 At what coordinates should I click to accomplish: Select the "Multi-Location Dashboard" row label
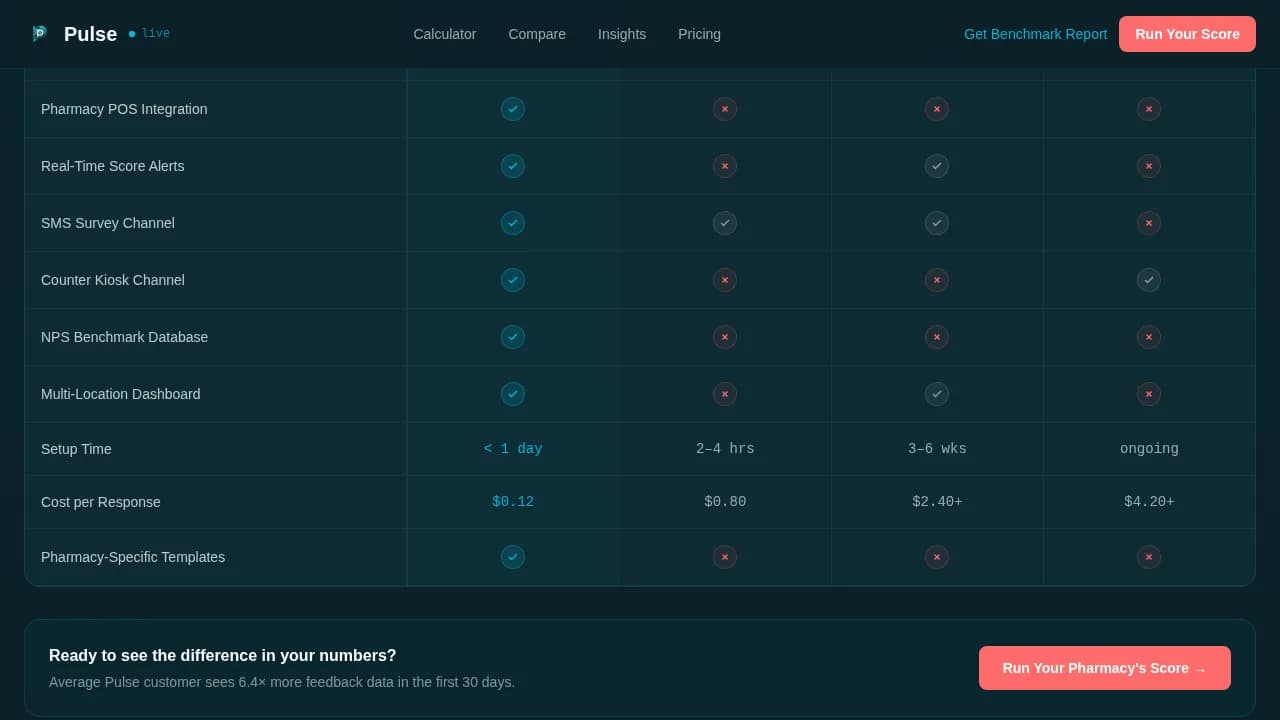click(121, 394)
